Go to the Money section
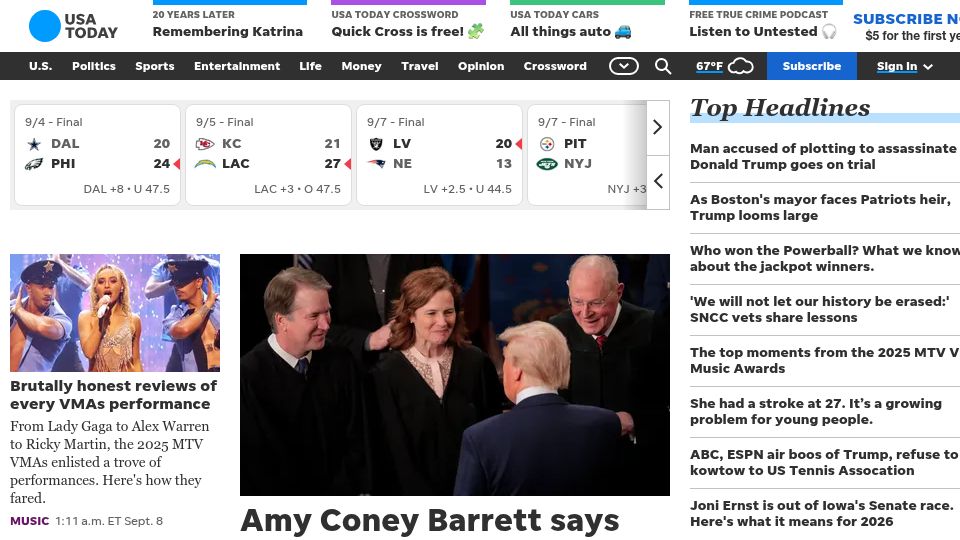 [361, 66]
